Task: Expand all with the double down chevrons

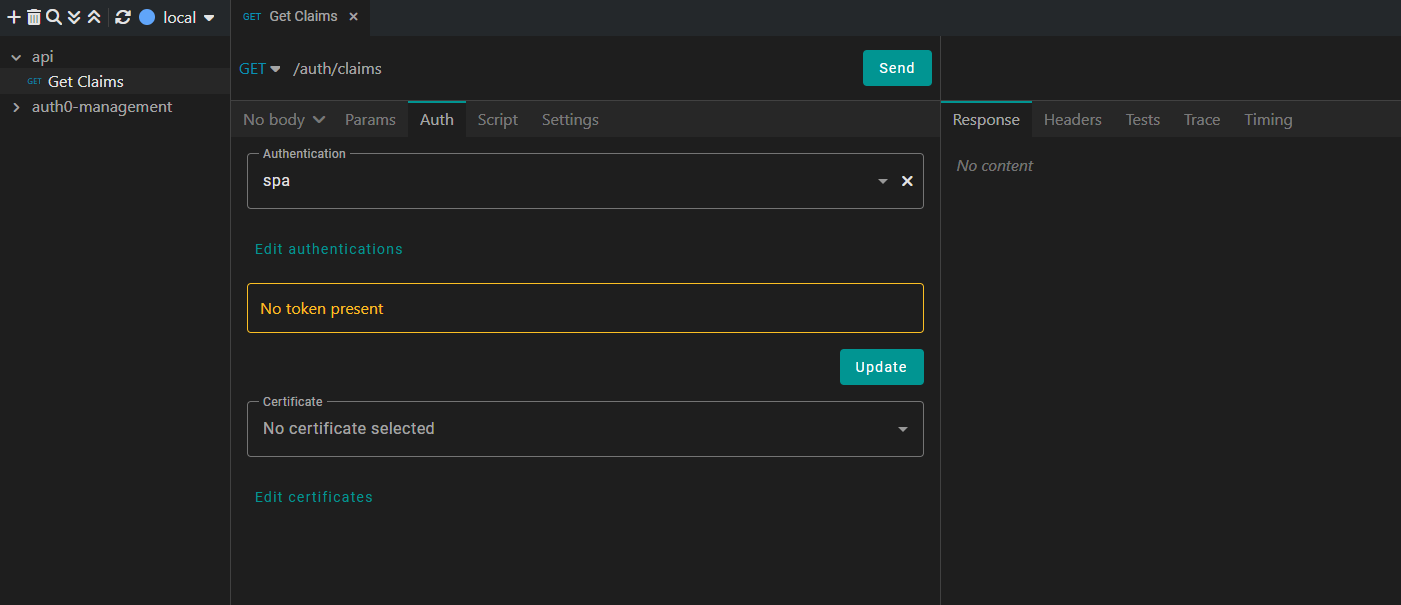Action: (x=74, y=17)
